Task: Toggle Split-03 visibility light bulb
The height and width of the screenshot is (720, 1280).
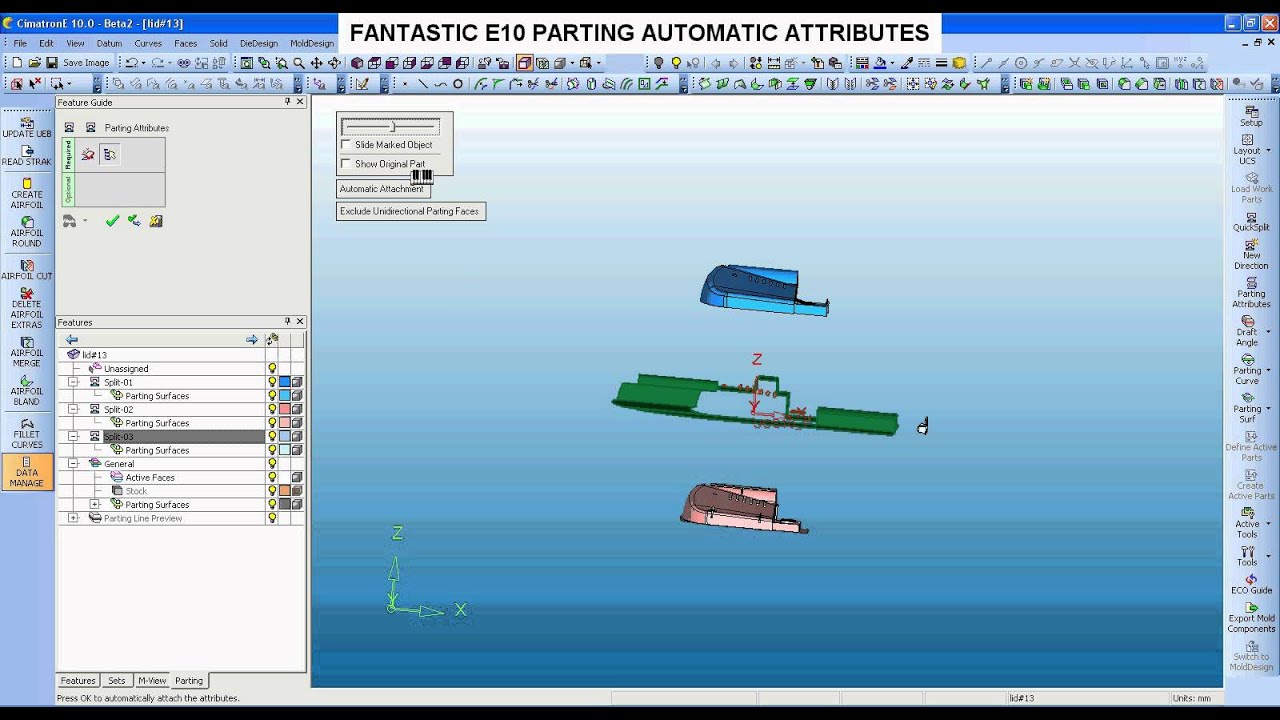Action: (x=272, y=437)
